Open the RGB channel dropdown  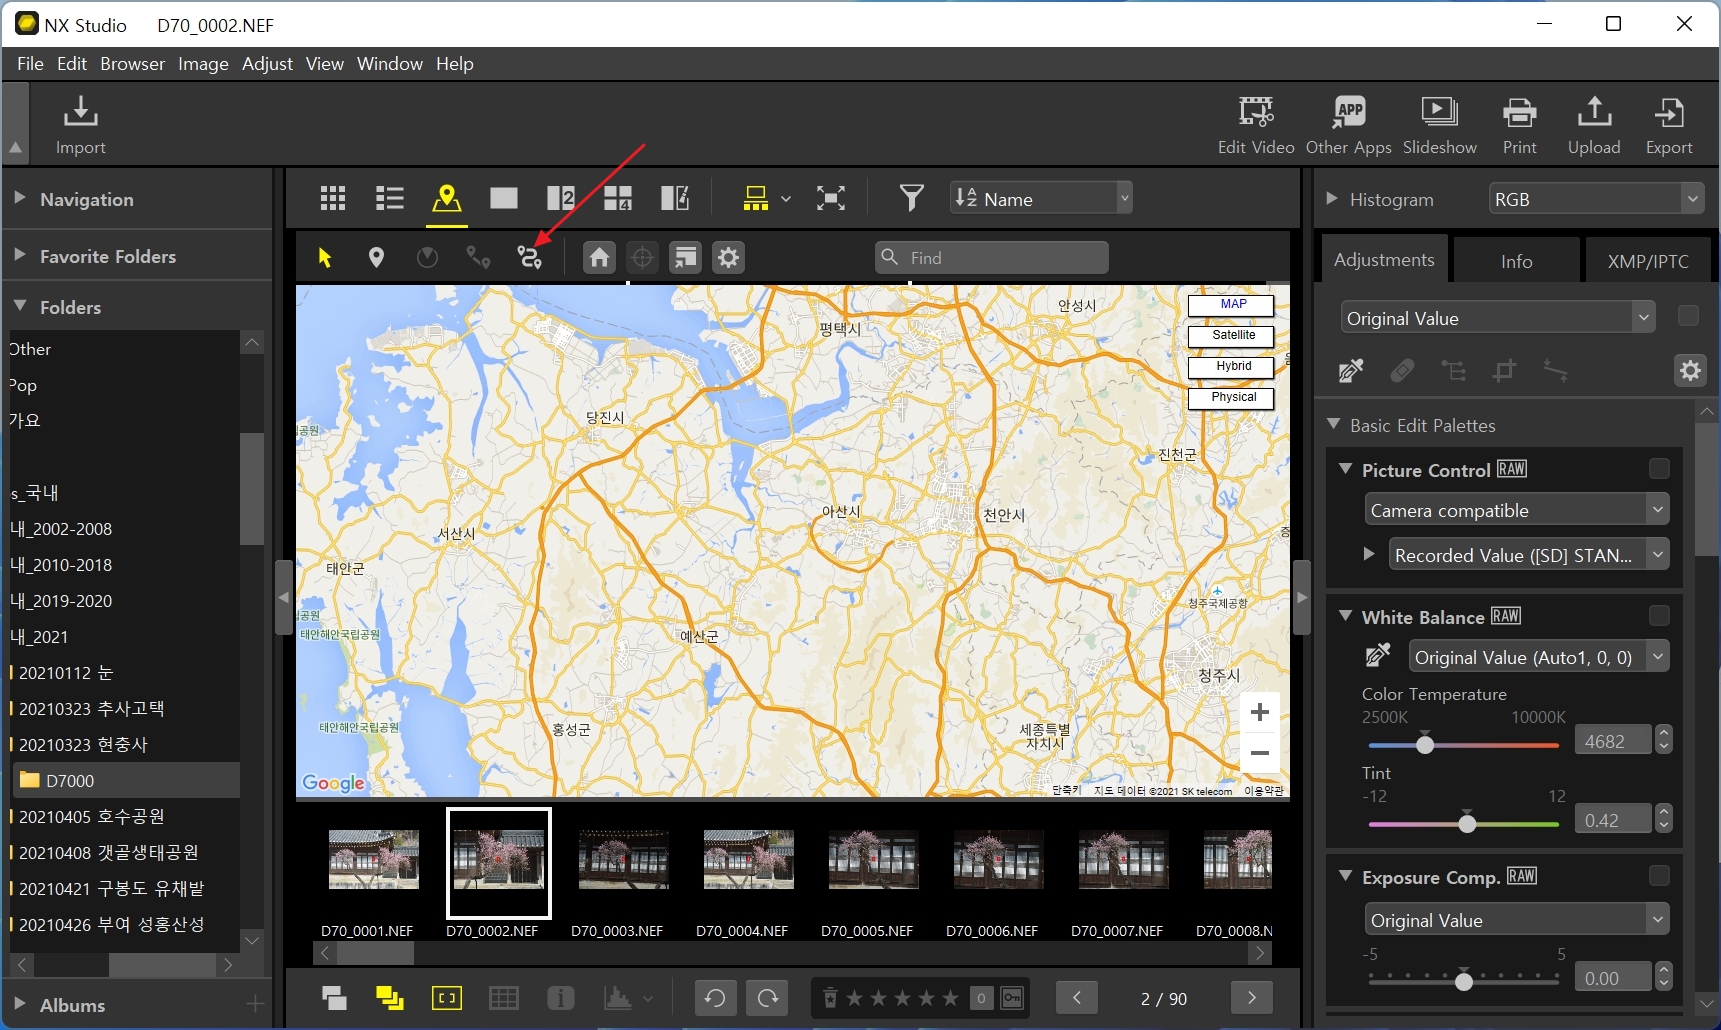click(1596, 199)
